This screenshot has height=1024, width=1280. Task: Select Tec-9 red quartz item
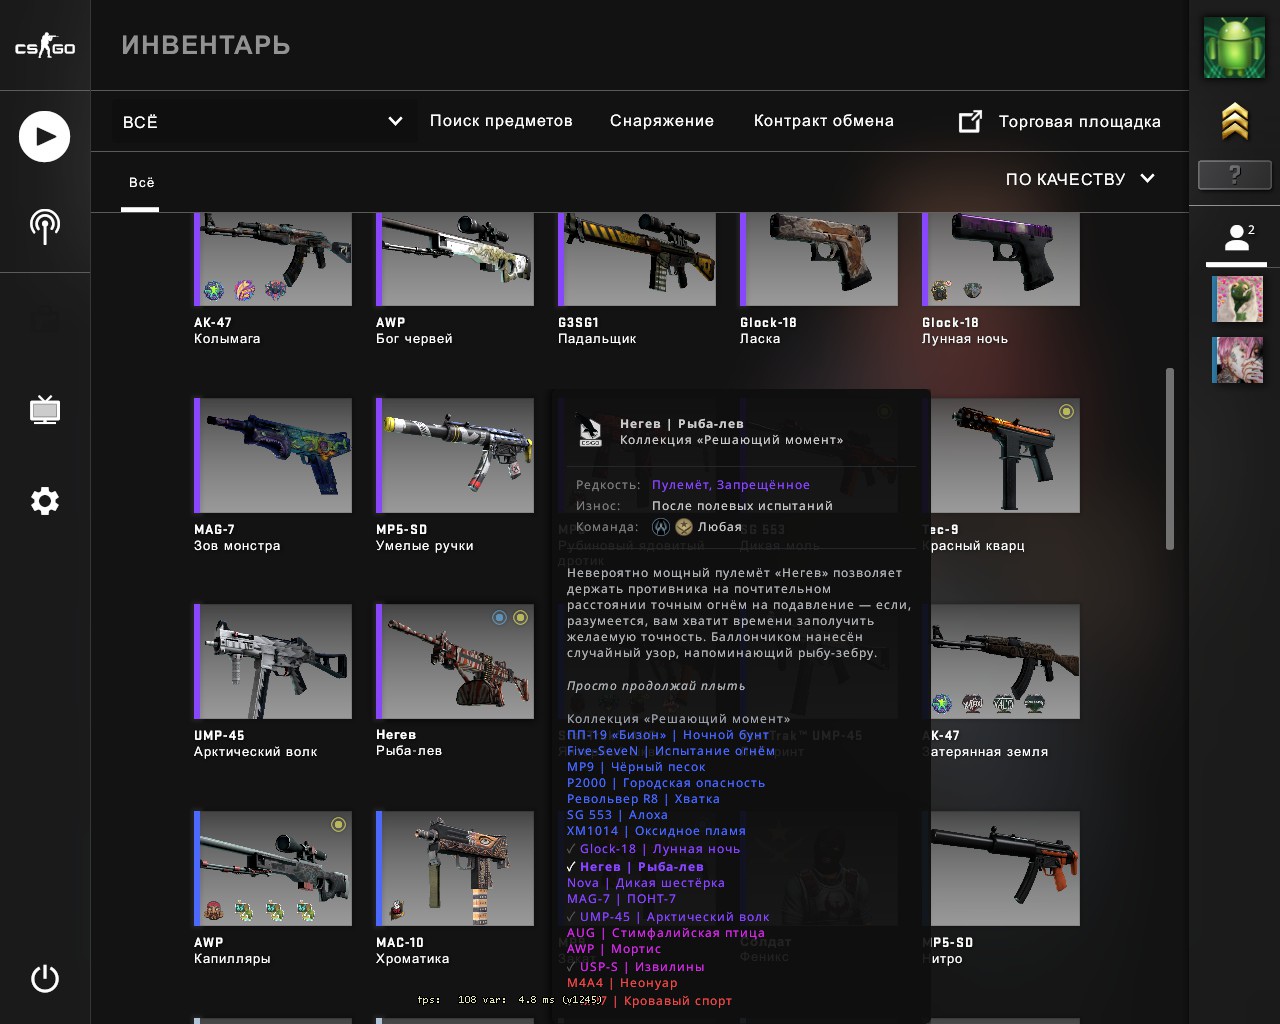(1005, 455)
